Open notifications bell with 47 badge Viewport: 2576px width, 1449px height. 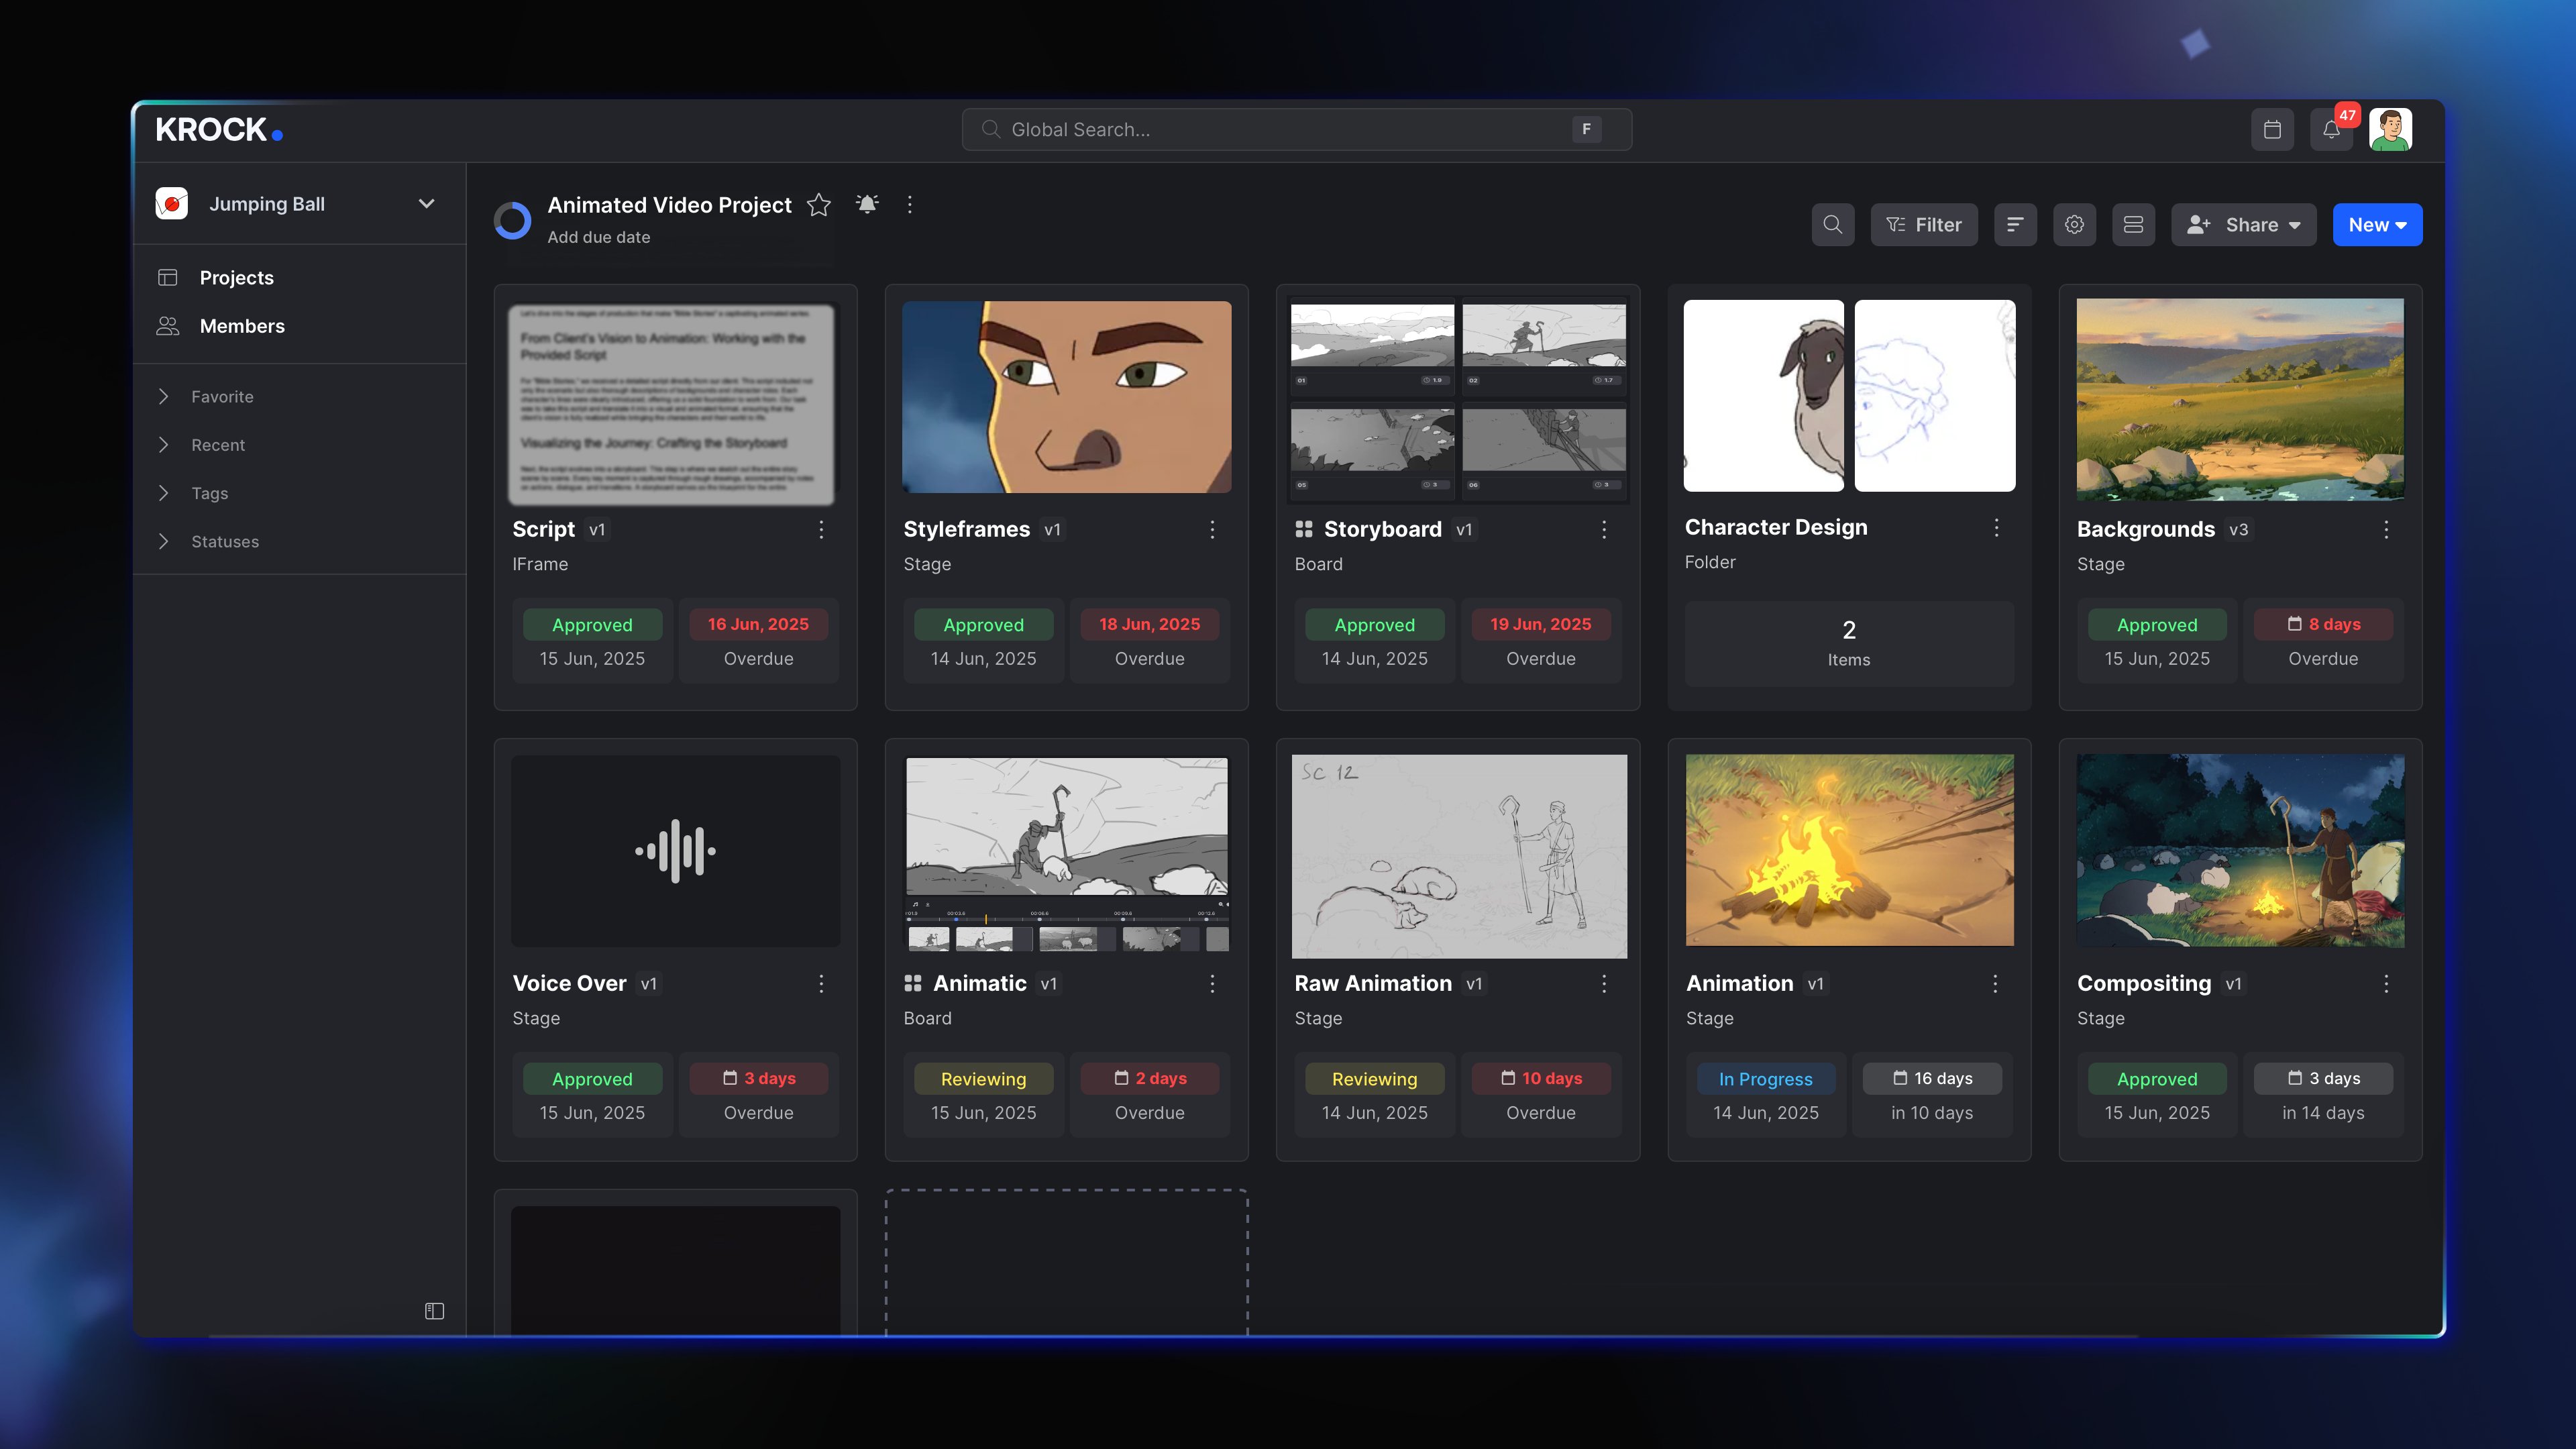[2331, 130]
